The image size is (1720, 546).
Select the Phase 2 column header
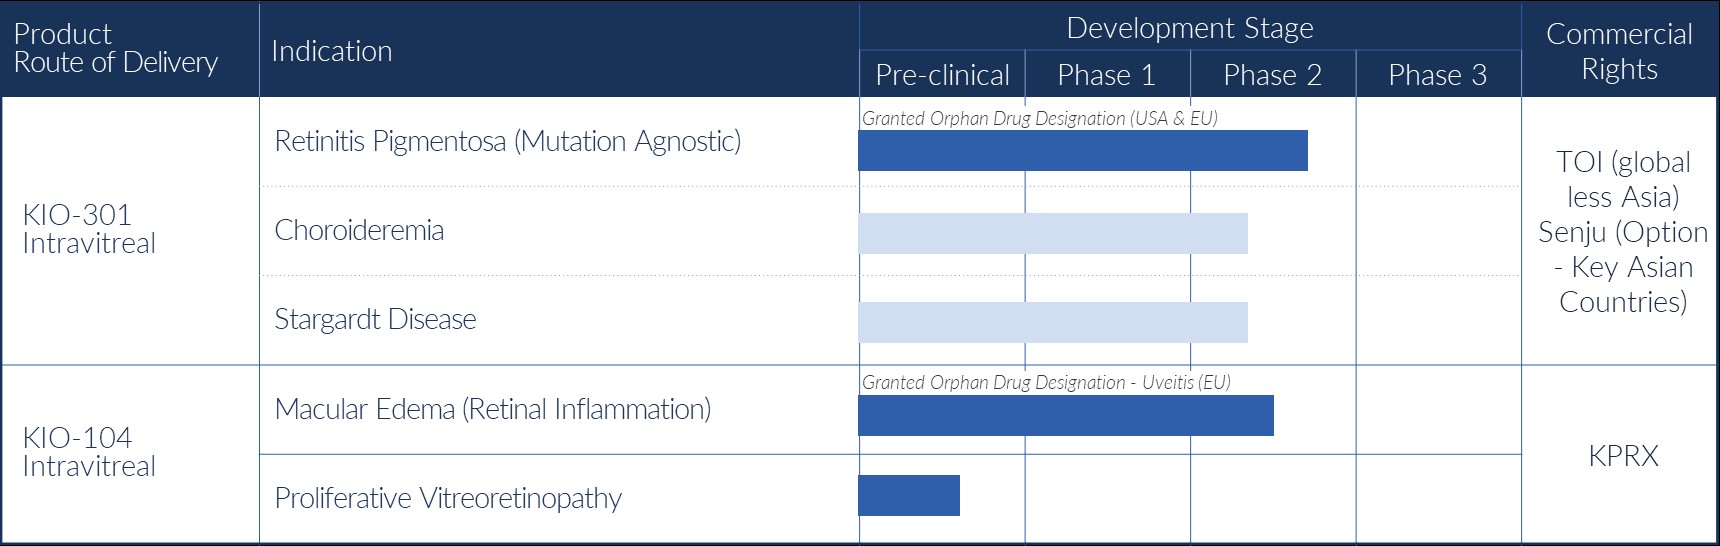(1272, 75)
